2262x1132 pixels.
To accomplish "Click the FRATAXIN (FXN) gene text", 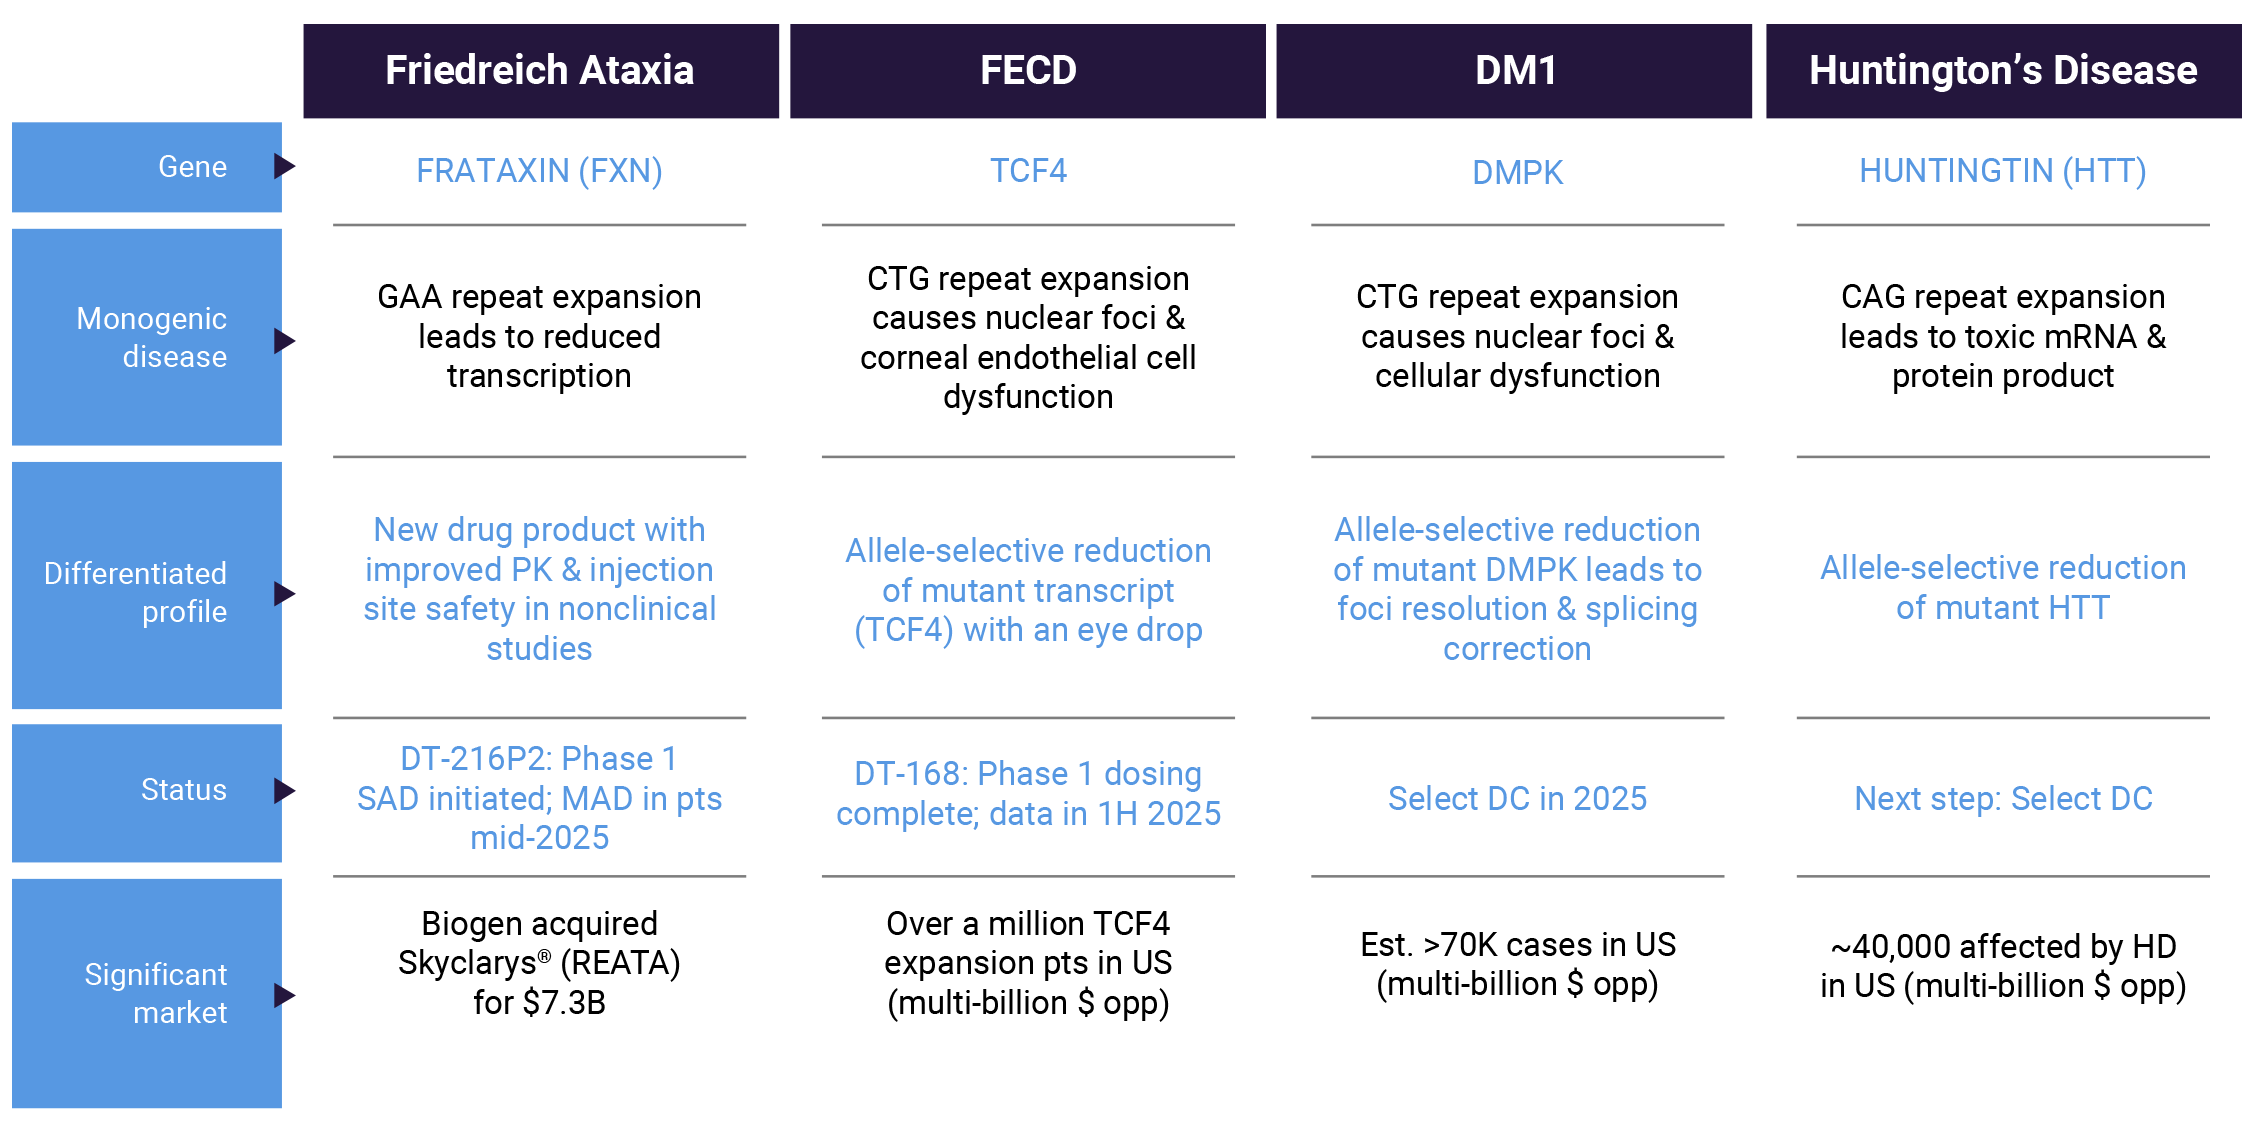I will pos(540,171).
